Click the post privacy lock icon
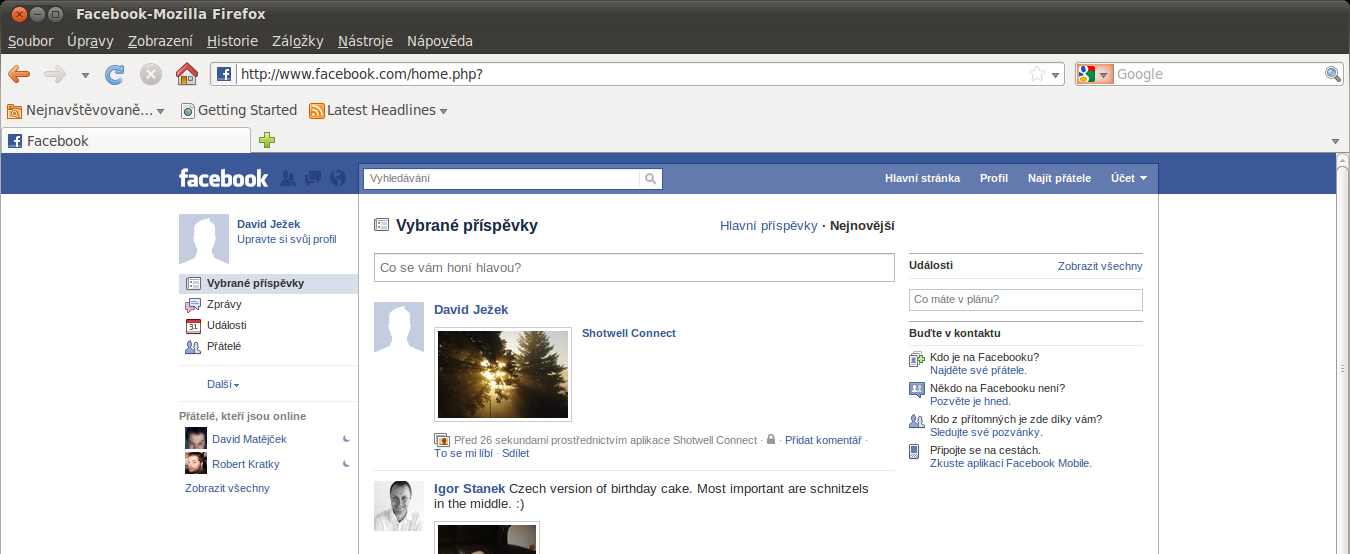This screenshot has width=1350, height=554. tap(771, 439)
